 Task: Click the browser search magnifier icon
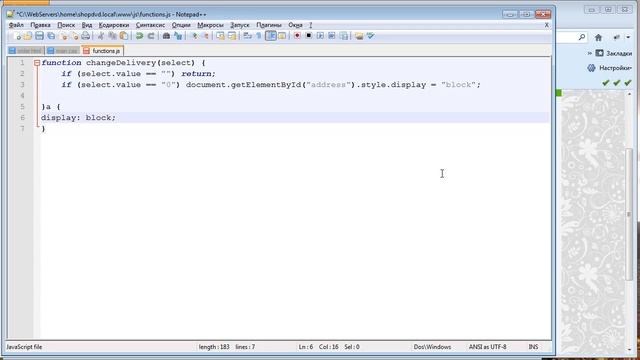pyautogui.click(x=582, y=37)
